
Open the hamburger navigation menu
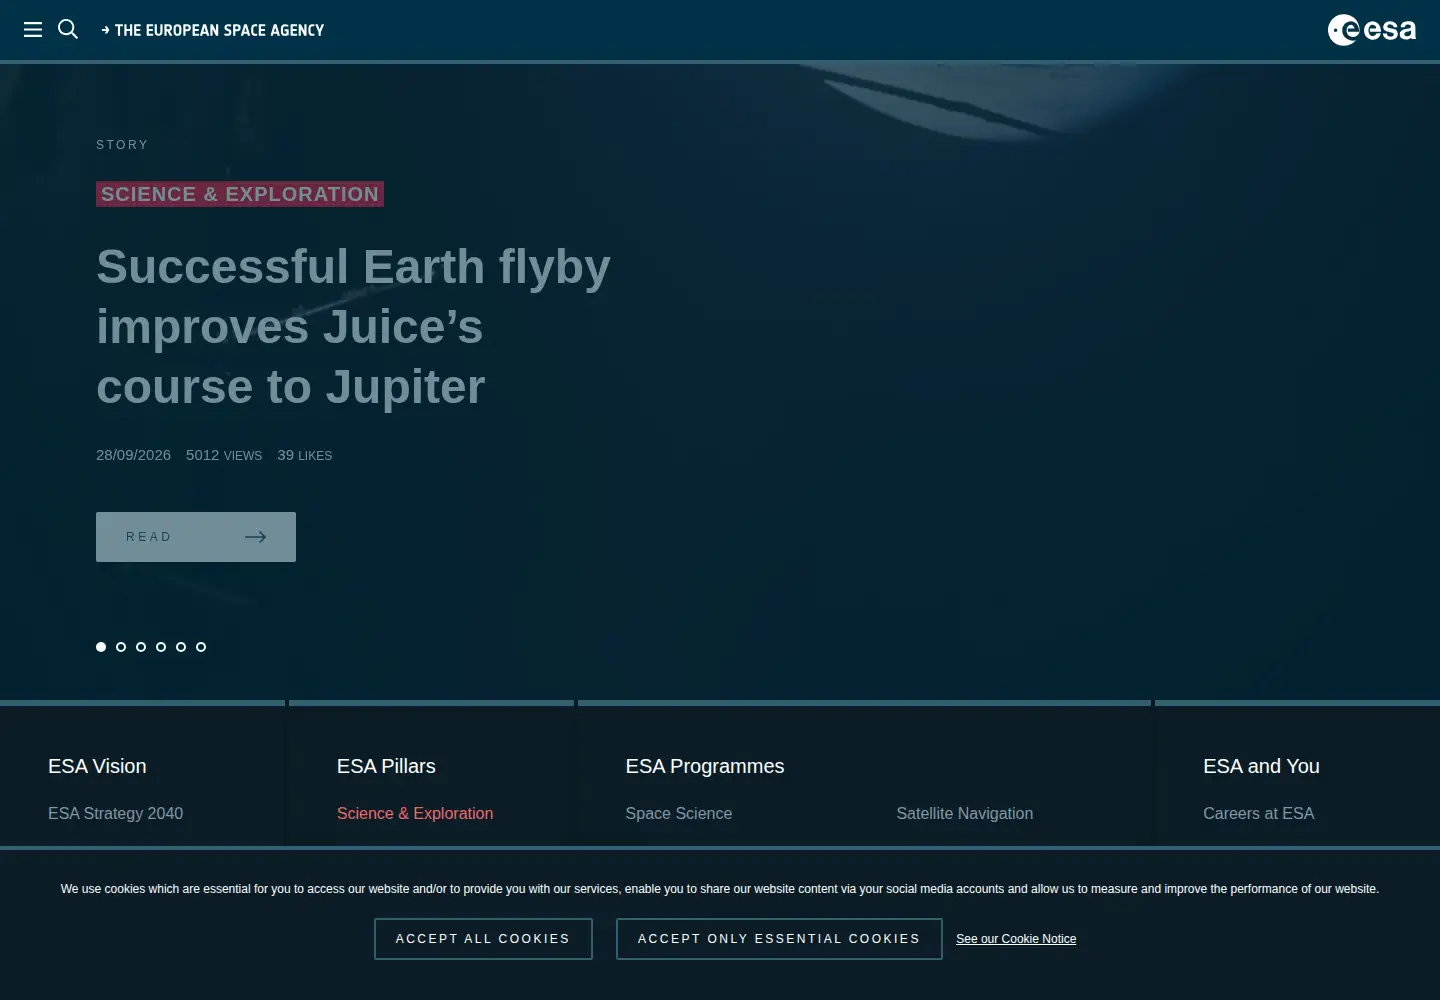pyautogui.click(x=33, y=30)
